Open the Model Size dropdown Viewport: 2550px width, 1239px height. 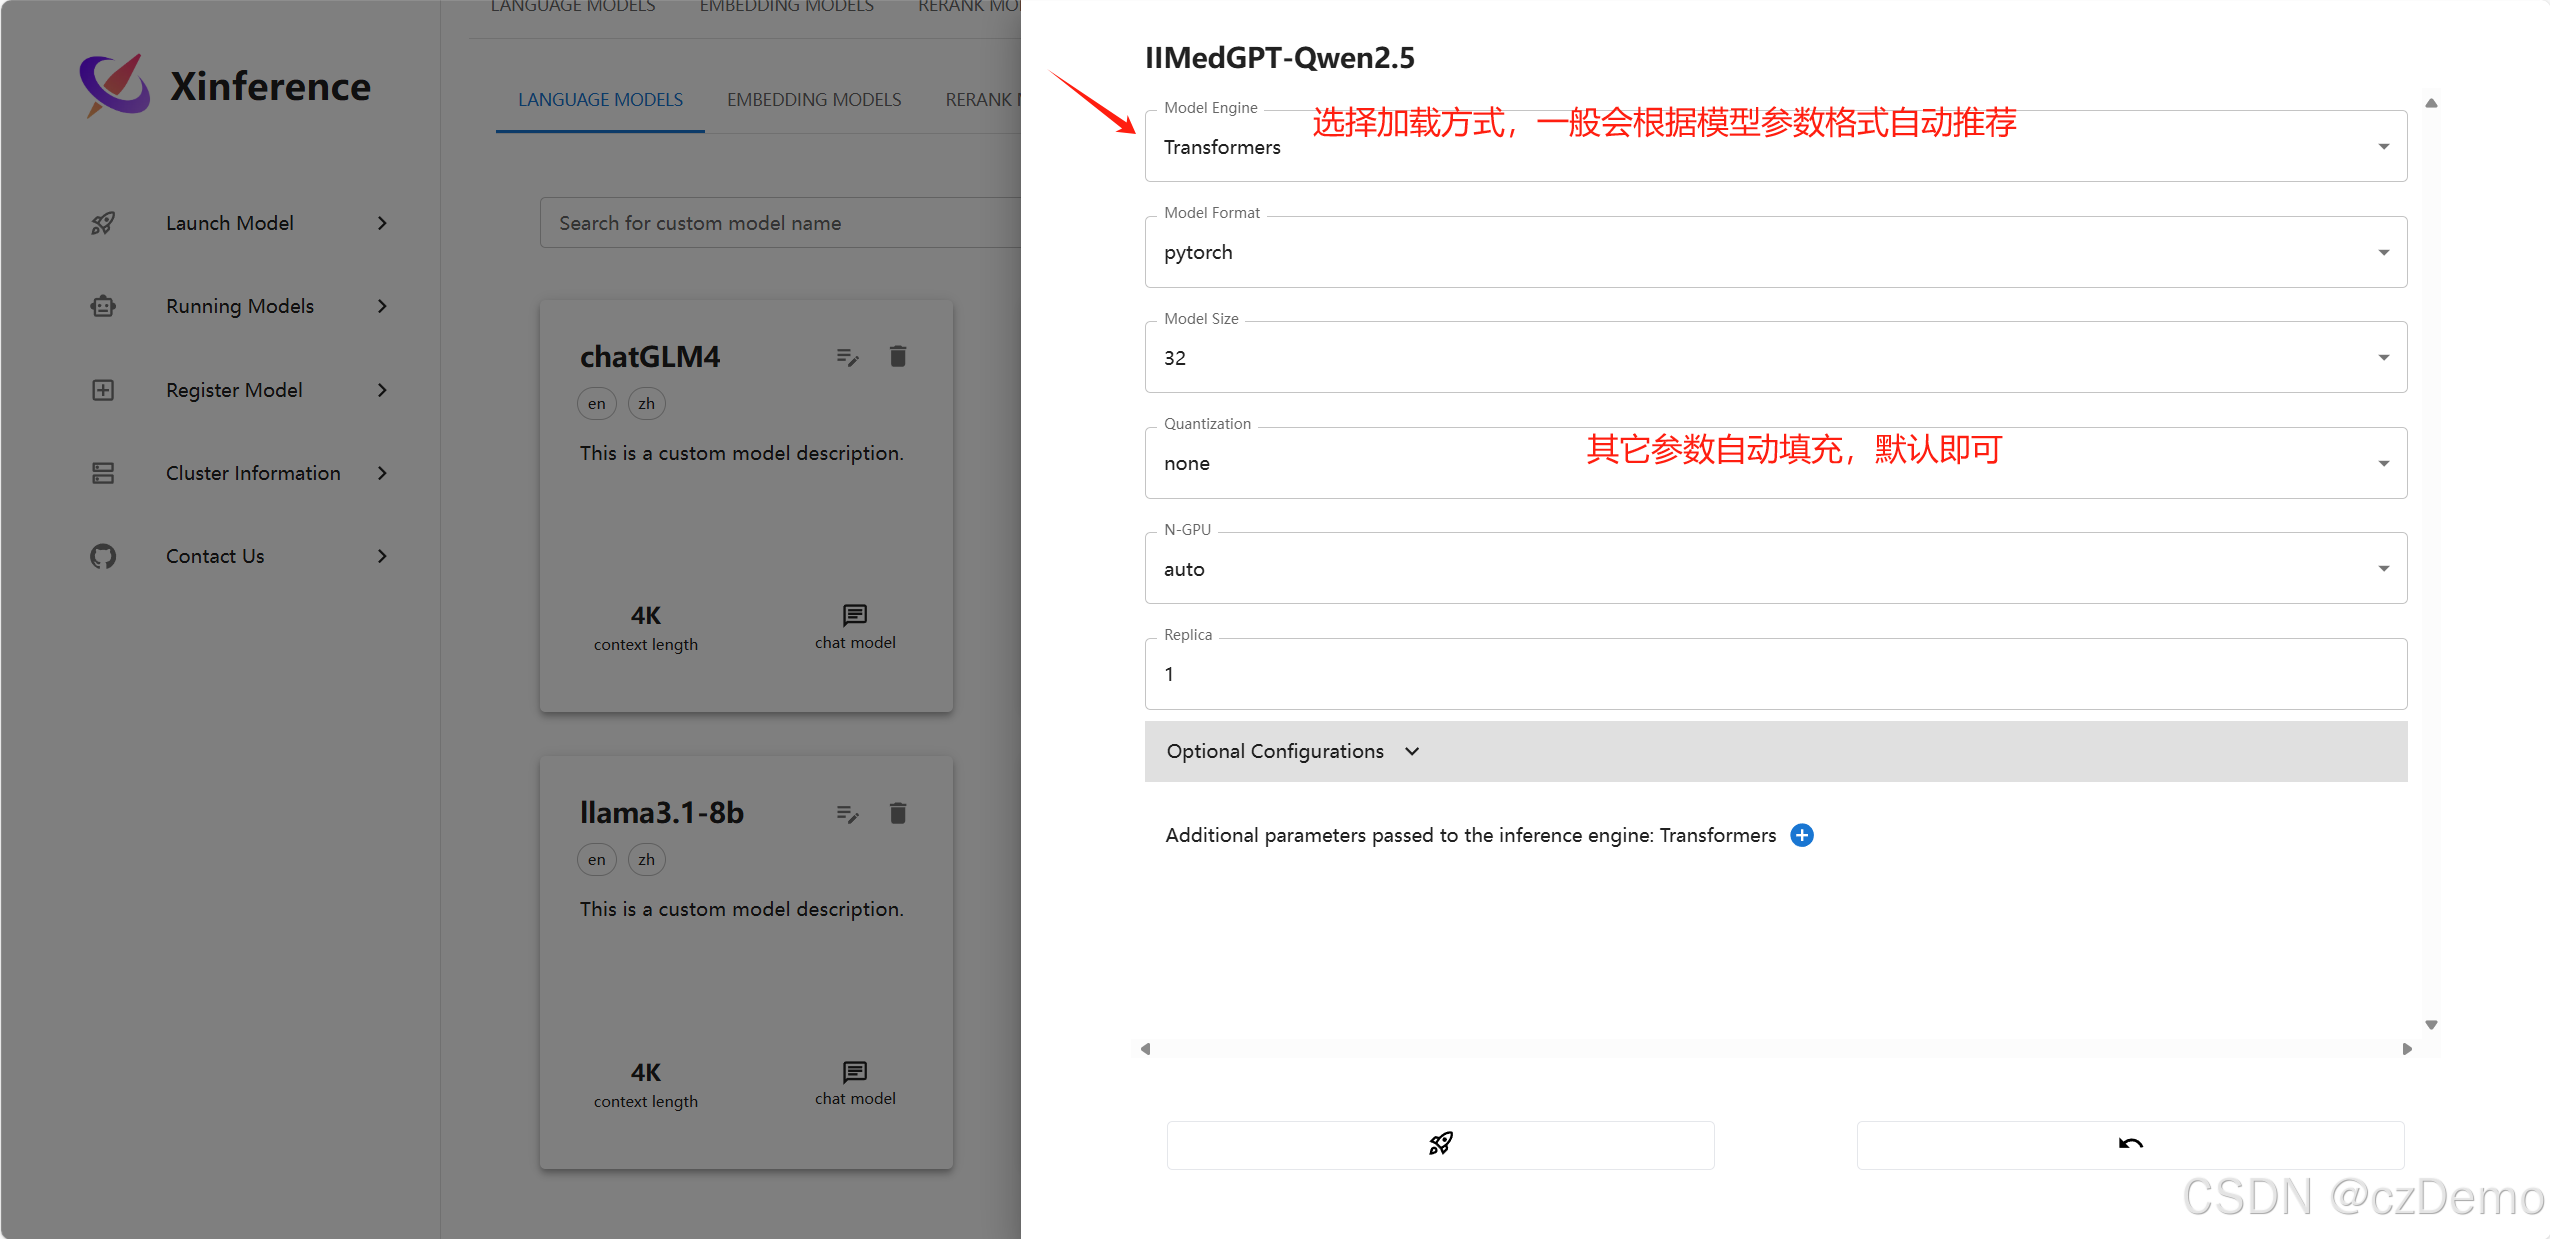[x=1775, y=357]
